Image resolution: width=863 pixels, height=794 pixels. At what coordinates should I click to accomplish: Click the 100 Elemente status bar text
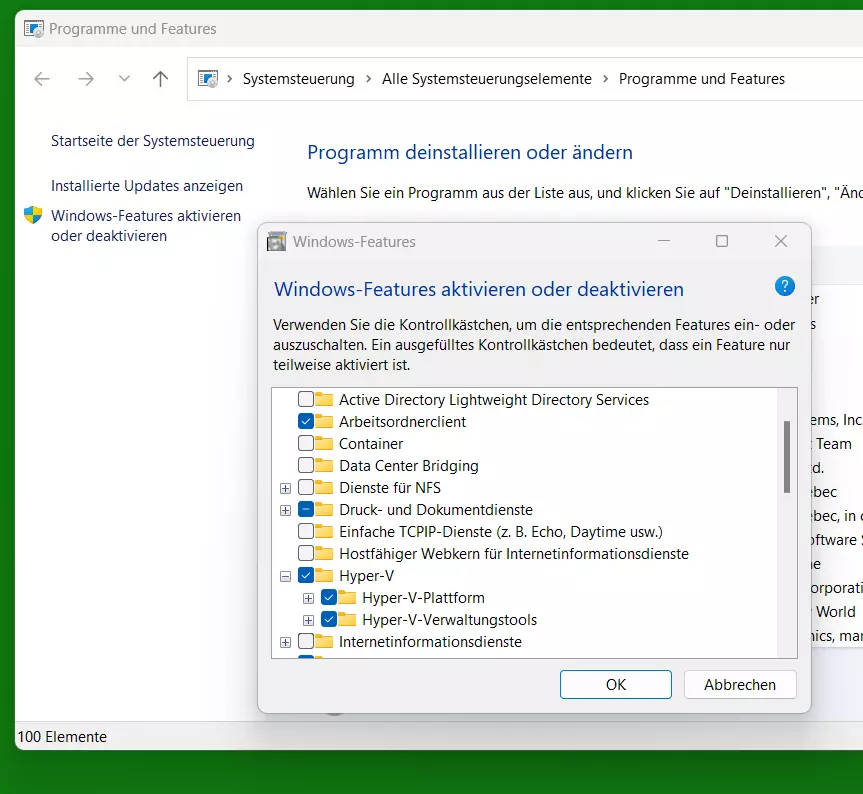62,737
